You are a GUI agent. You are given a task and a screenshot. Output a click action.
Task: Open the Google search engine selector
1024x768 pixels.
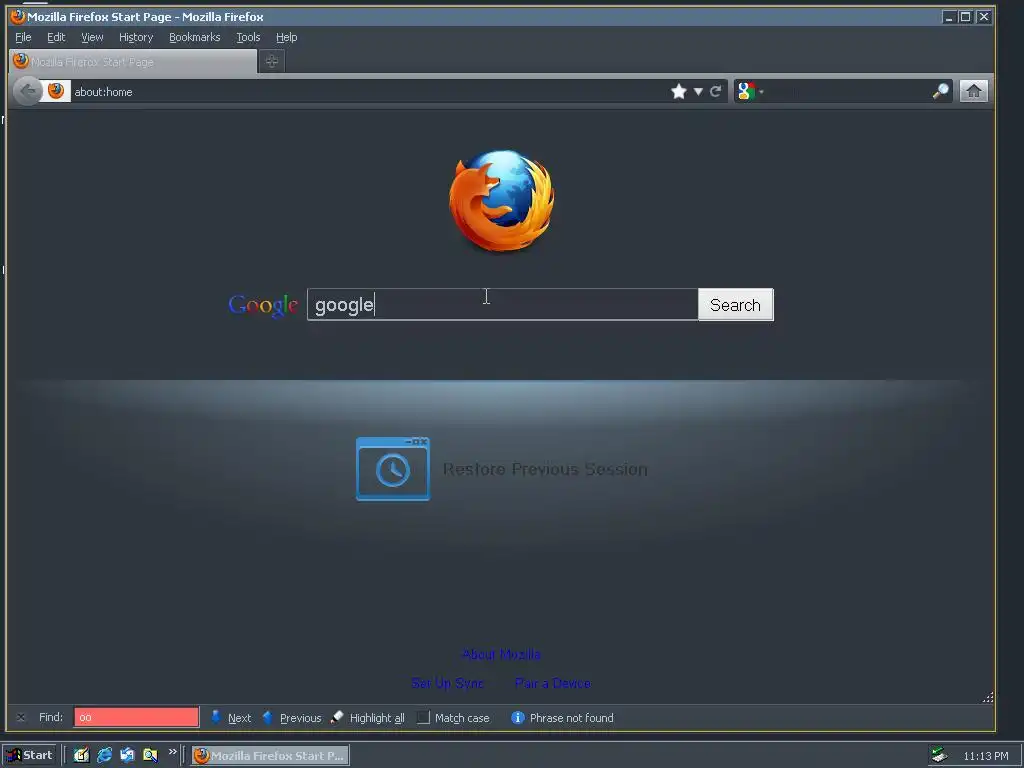click(x=750, y=91)
